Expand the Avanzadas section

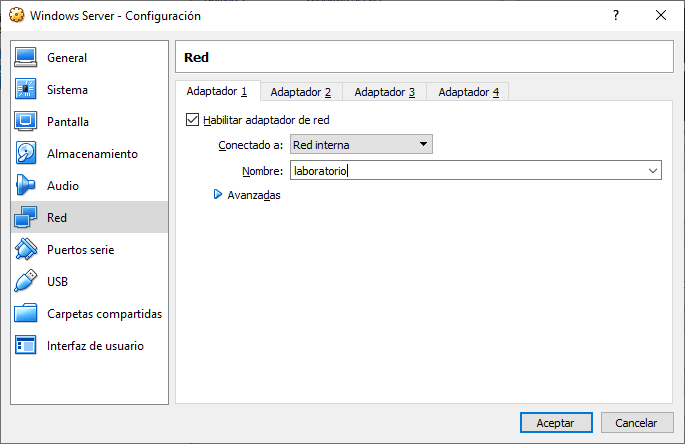(218, 195)
